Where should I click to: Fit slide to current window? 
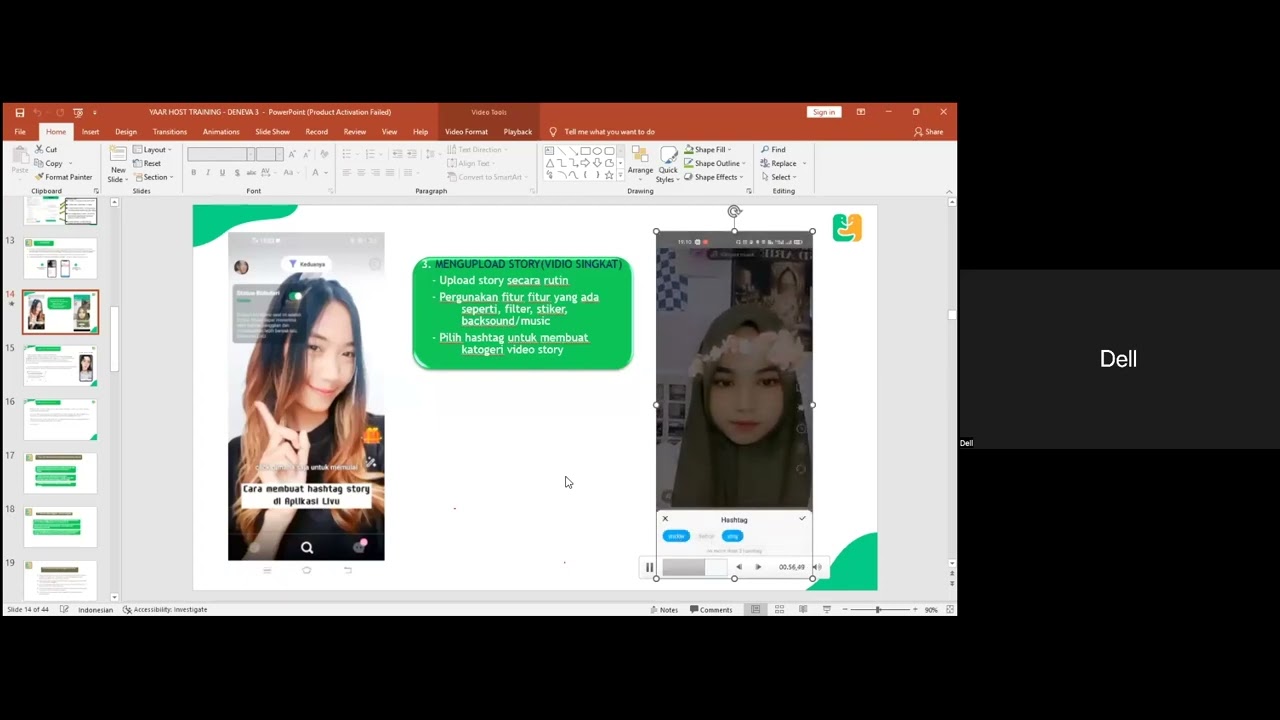click(950, 609)
